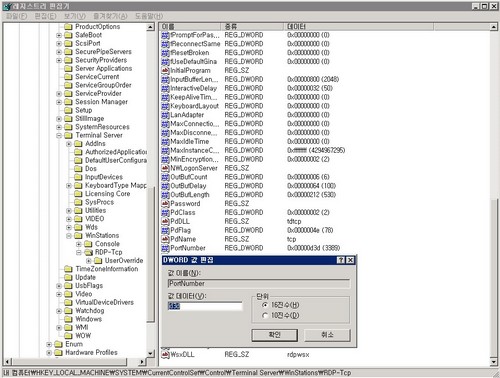The width and height of the screenshot is (500, 378).
Task: Expand the Wds tree node
Action: pyautogui.click(x=69, y=228)
